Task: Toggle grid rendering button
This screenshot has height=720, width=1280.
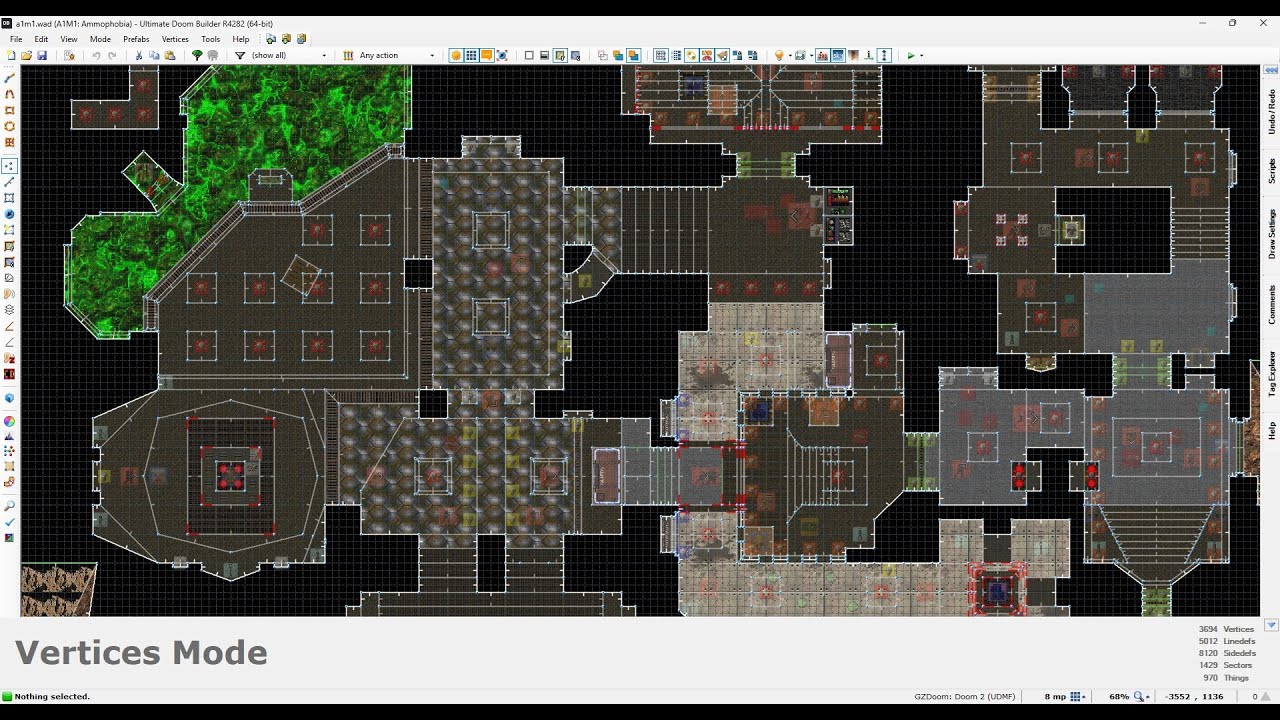Action: 471,55
